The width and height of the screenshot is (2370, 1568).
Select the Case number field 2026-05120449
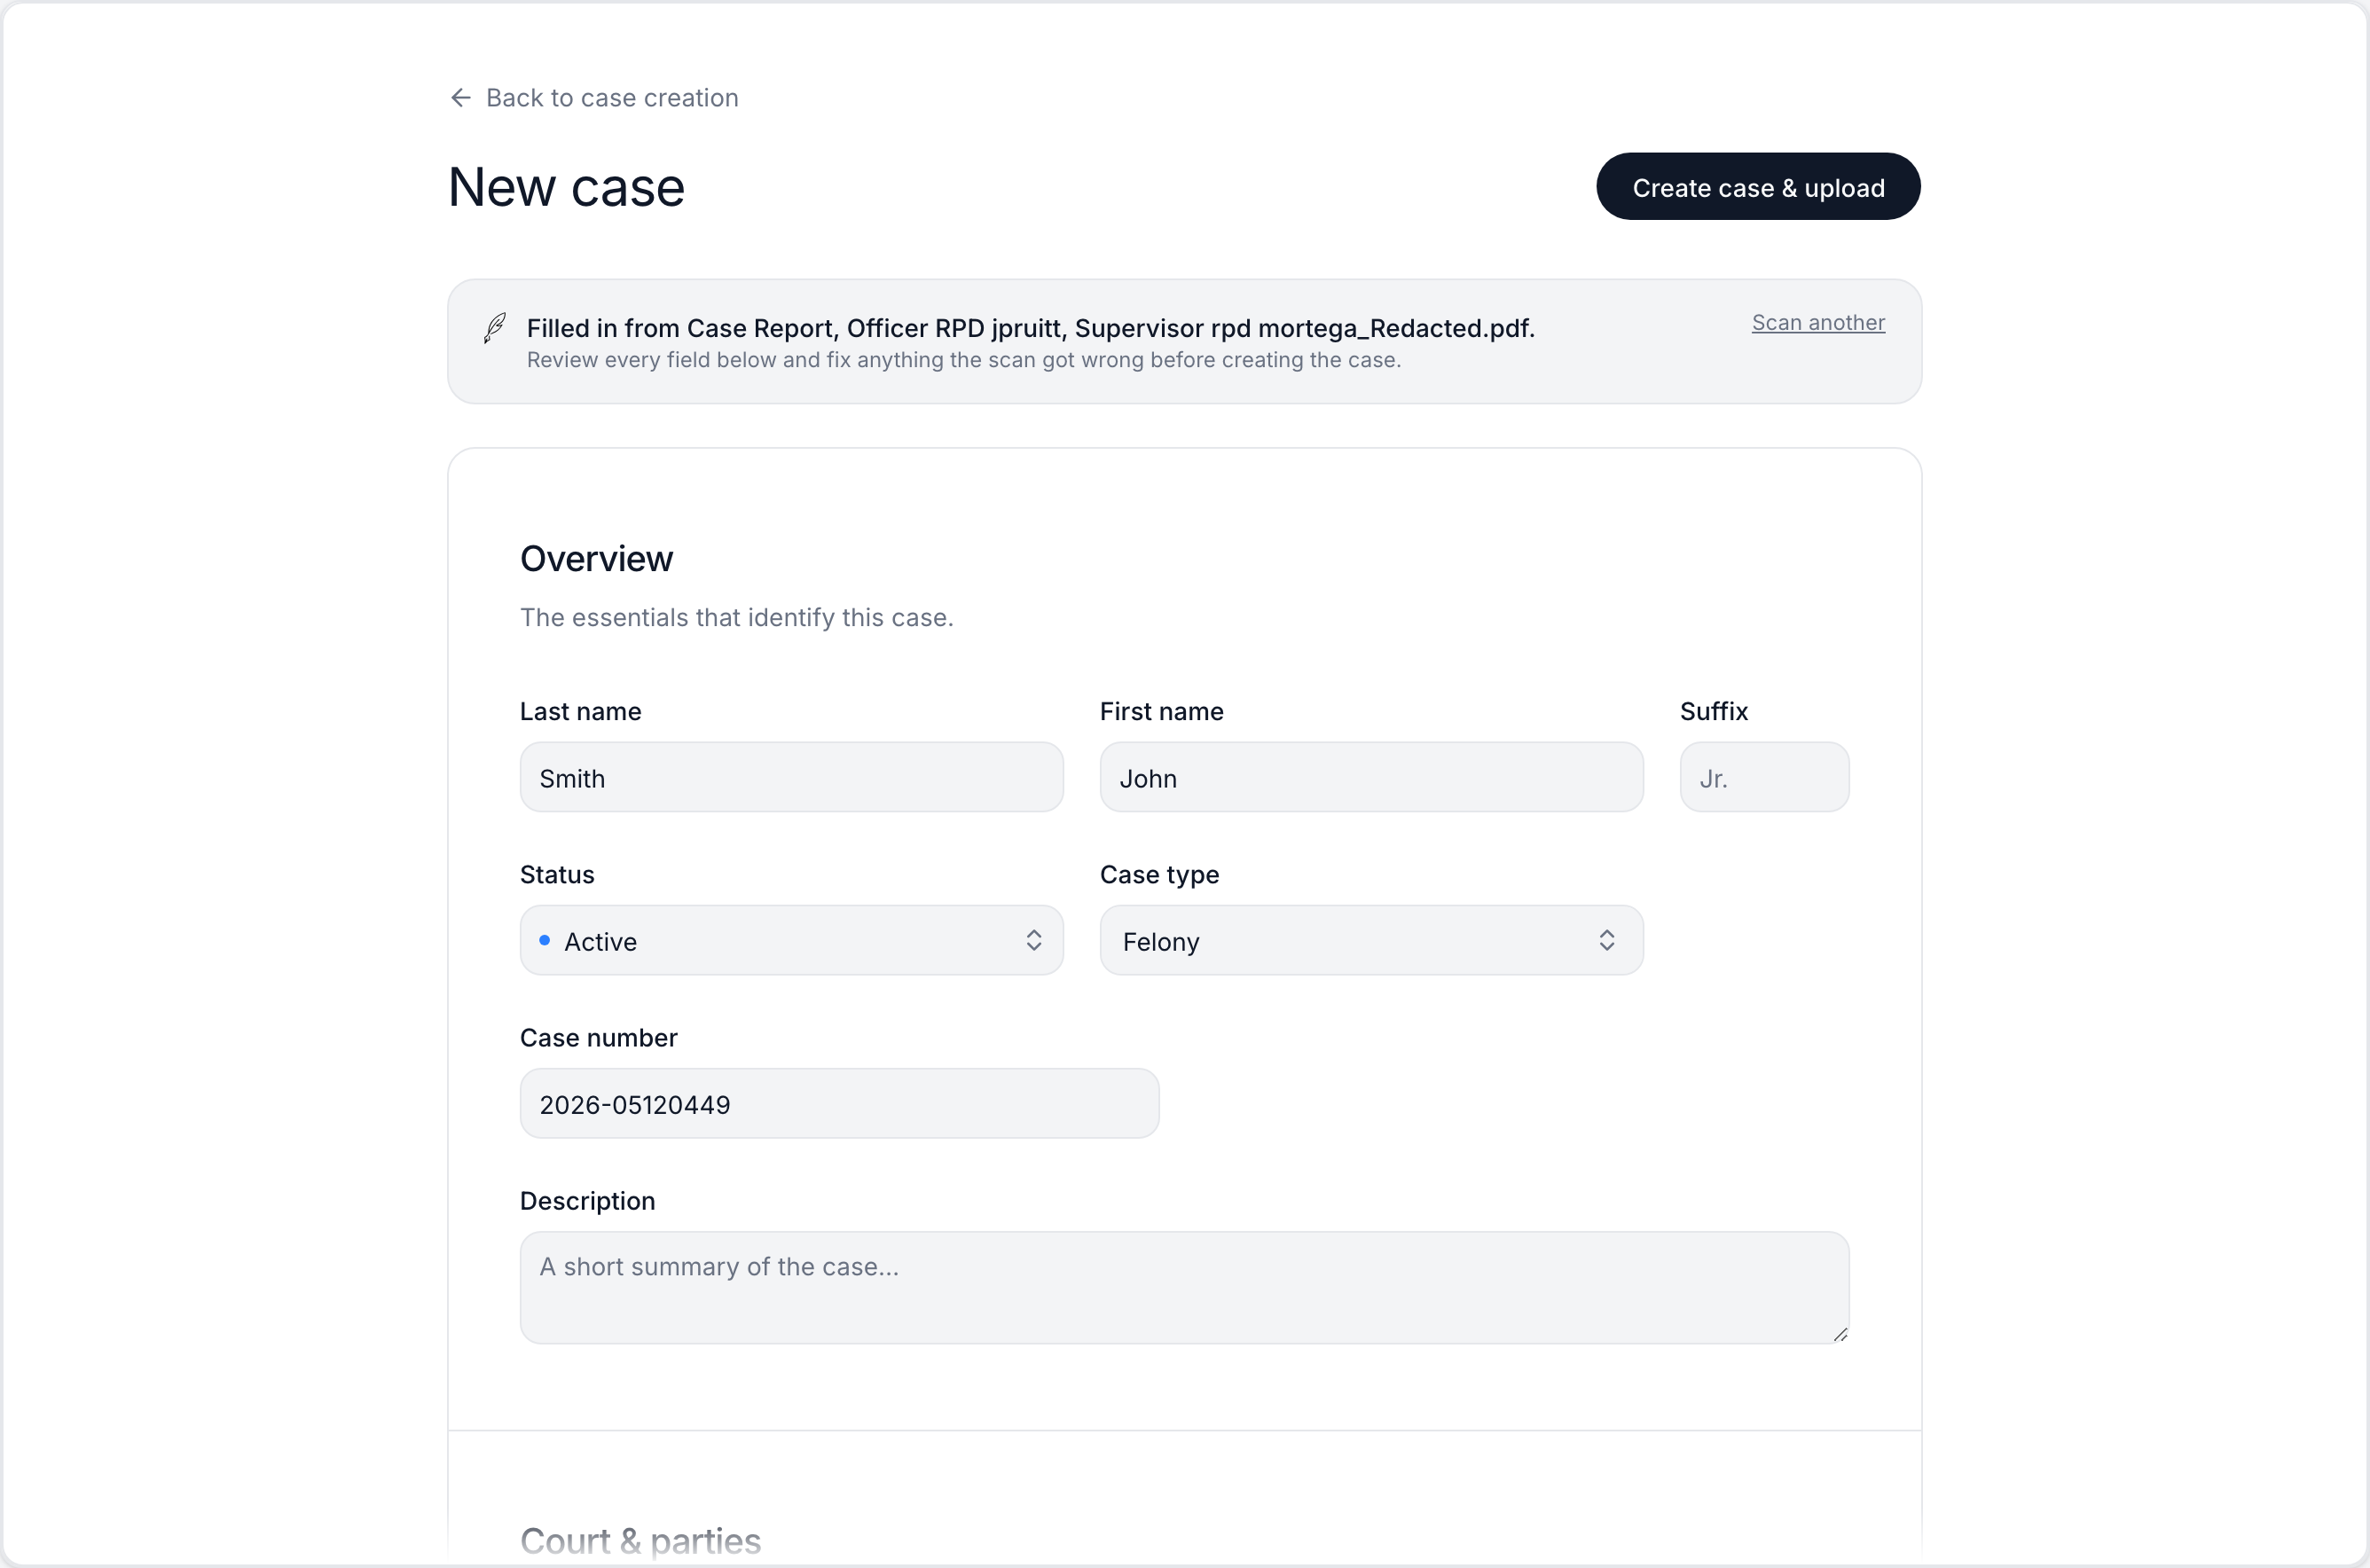coord(839,1104)
